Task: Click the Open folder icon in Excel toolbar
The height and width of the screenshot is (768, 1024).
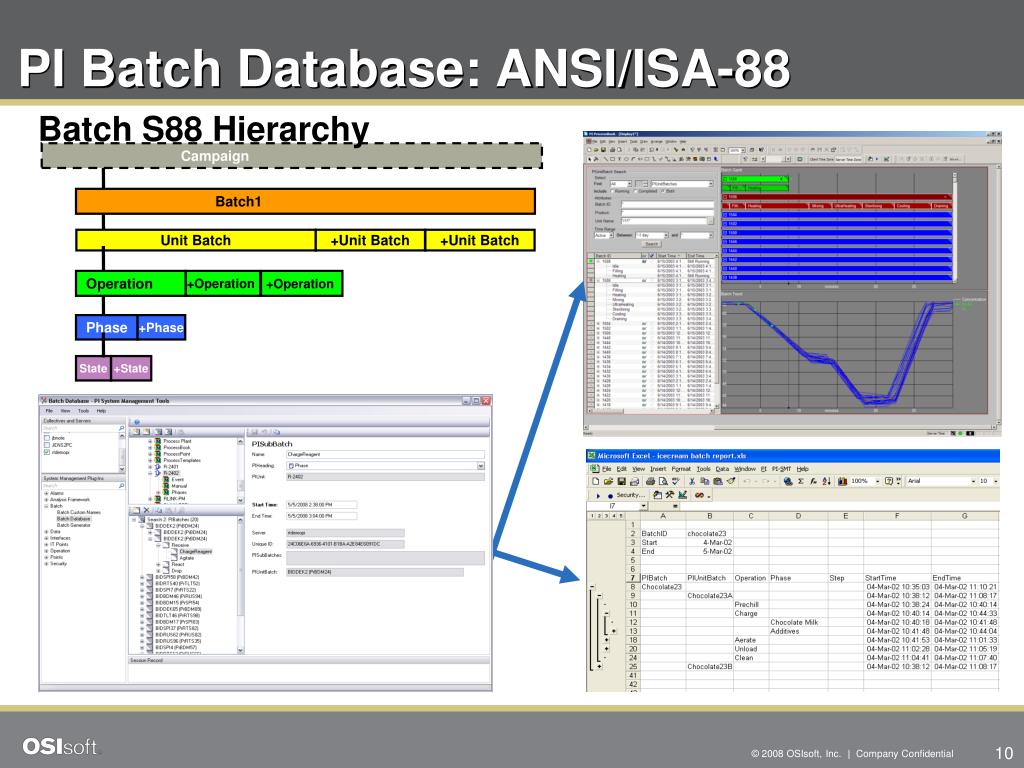Action: coord(609,481)
